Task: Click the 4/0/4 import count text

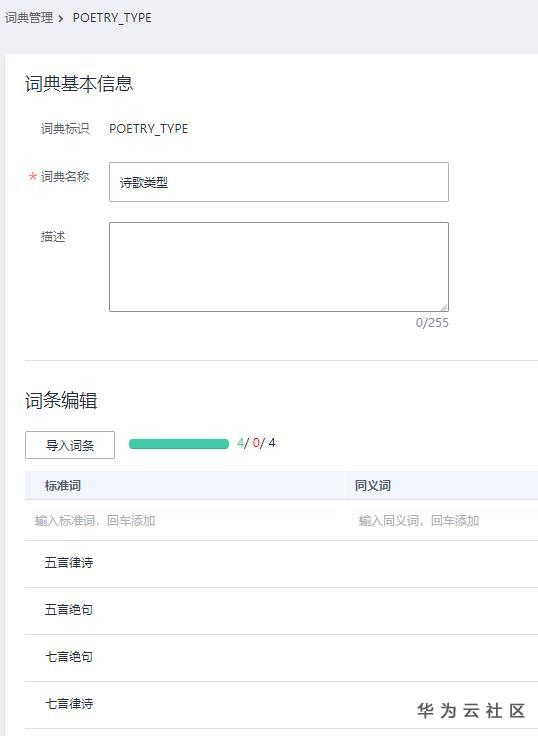Action: coord(256,443)
